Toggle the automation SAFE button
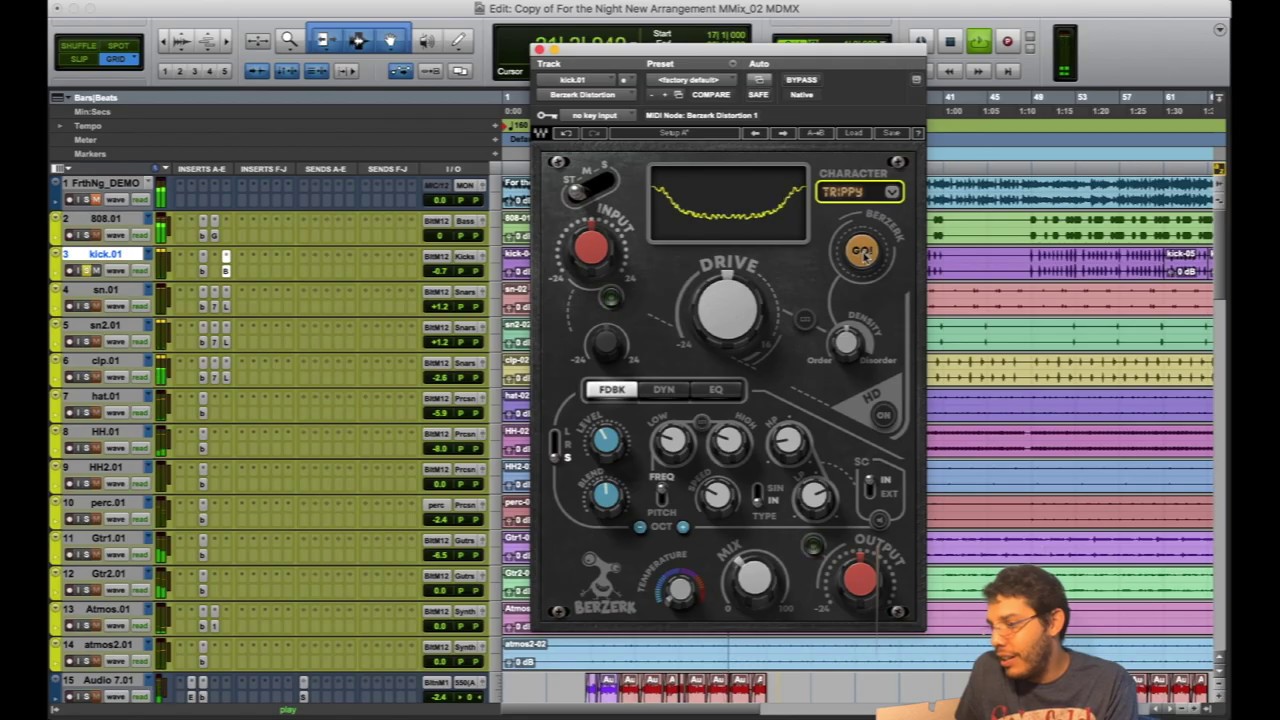This screenshot has height=720, width=1280. pyautogui.click(x=758, y=95)
